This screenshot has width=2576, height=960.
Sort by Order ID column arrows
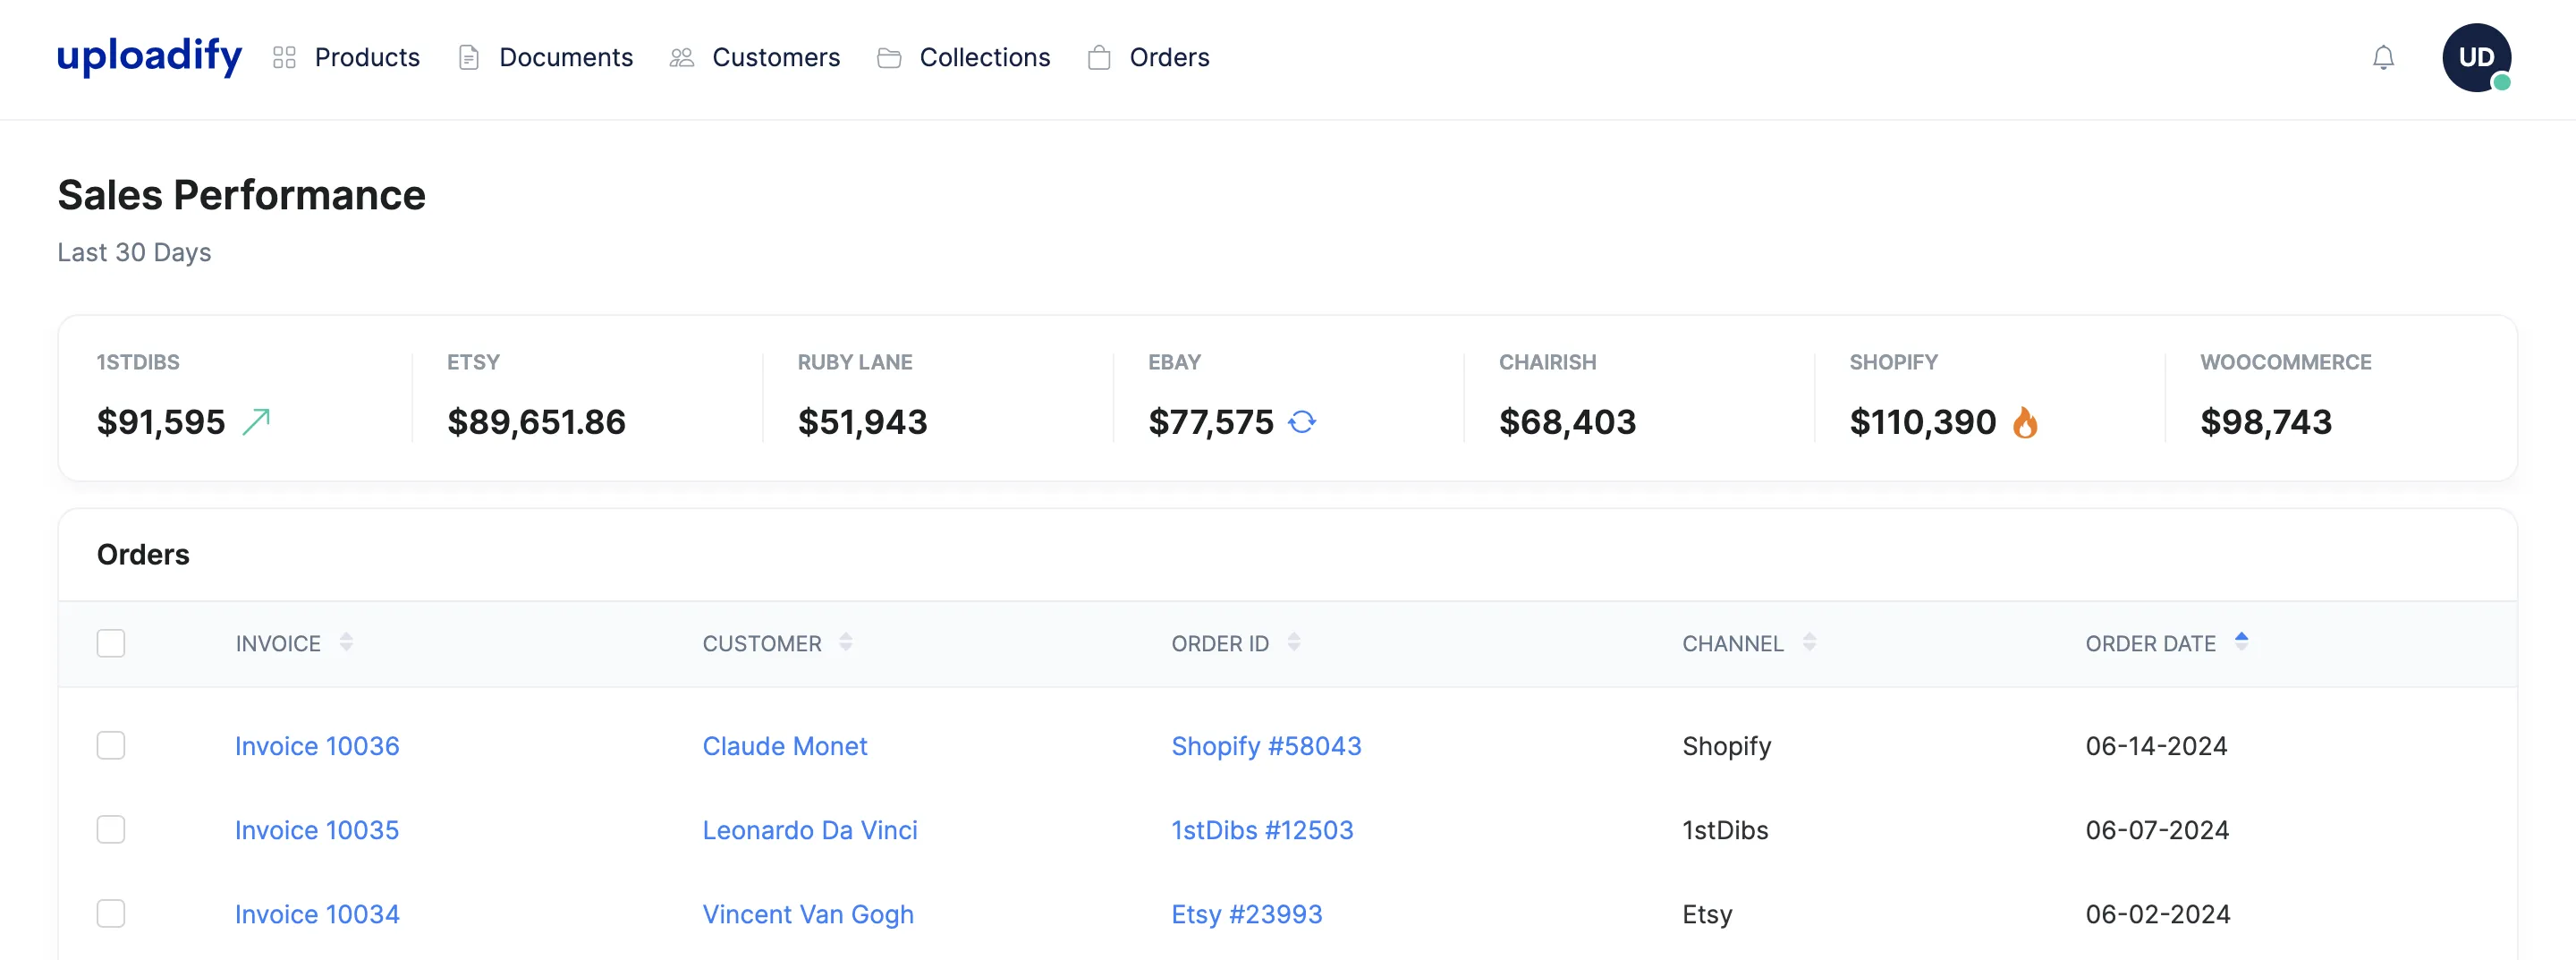coord(1294,642)
